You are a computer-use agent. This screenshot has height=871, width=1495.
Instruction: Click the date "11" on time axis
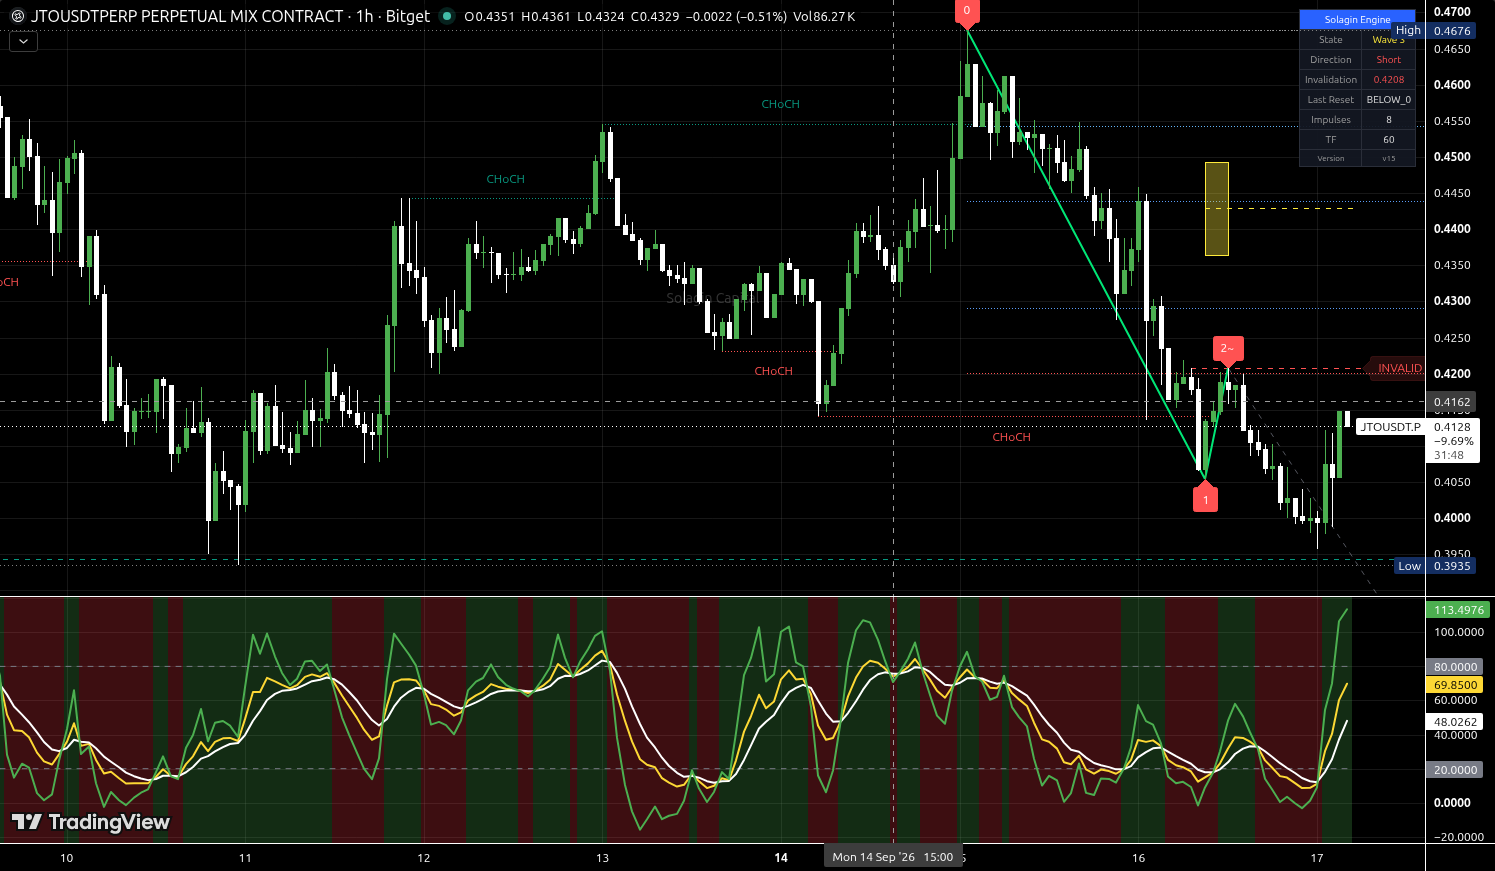tap(245, 858)
